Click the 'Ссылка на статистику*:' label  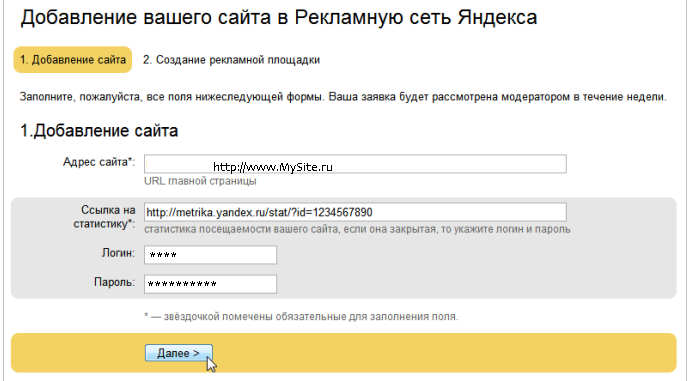pos(104,217)
